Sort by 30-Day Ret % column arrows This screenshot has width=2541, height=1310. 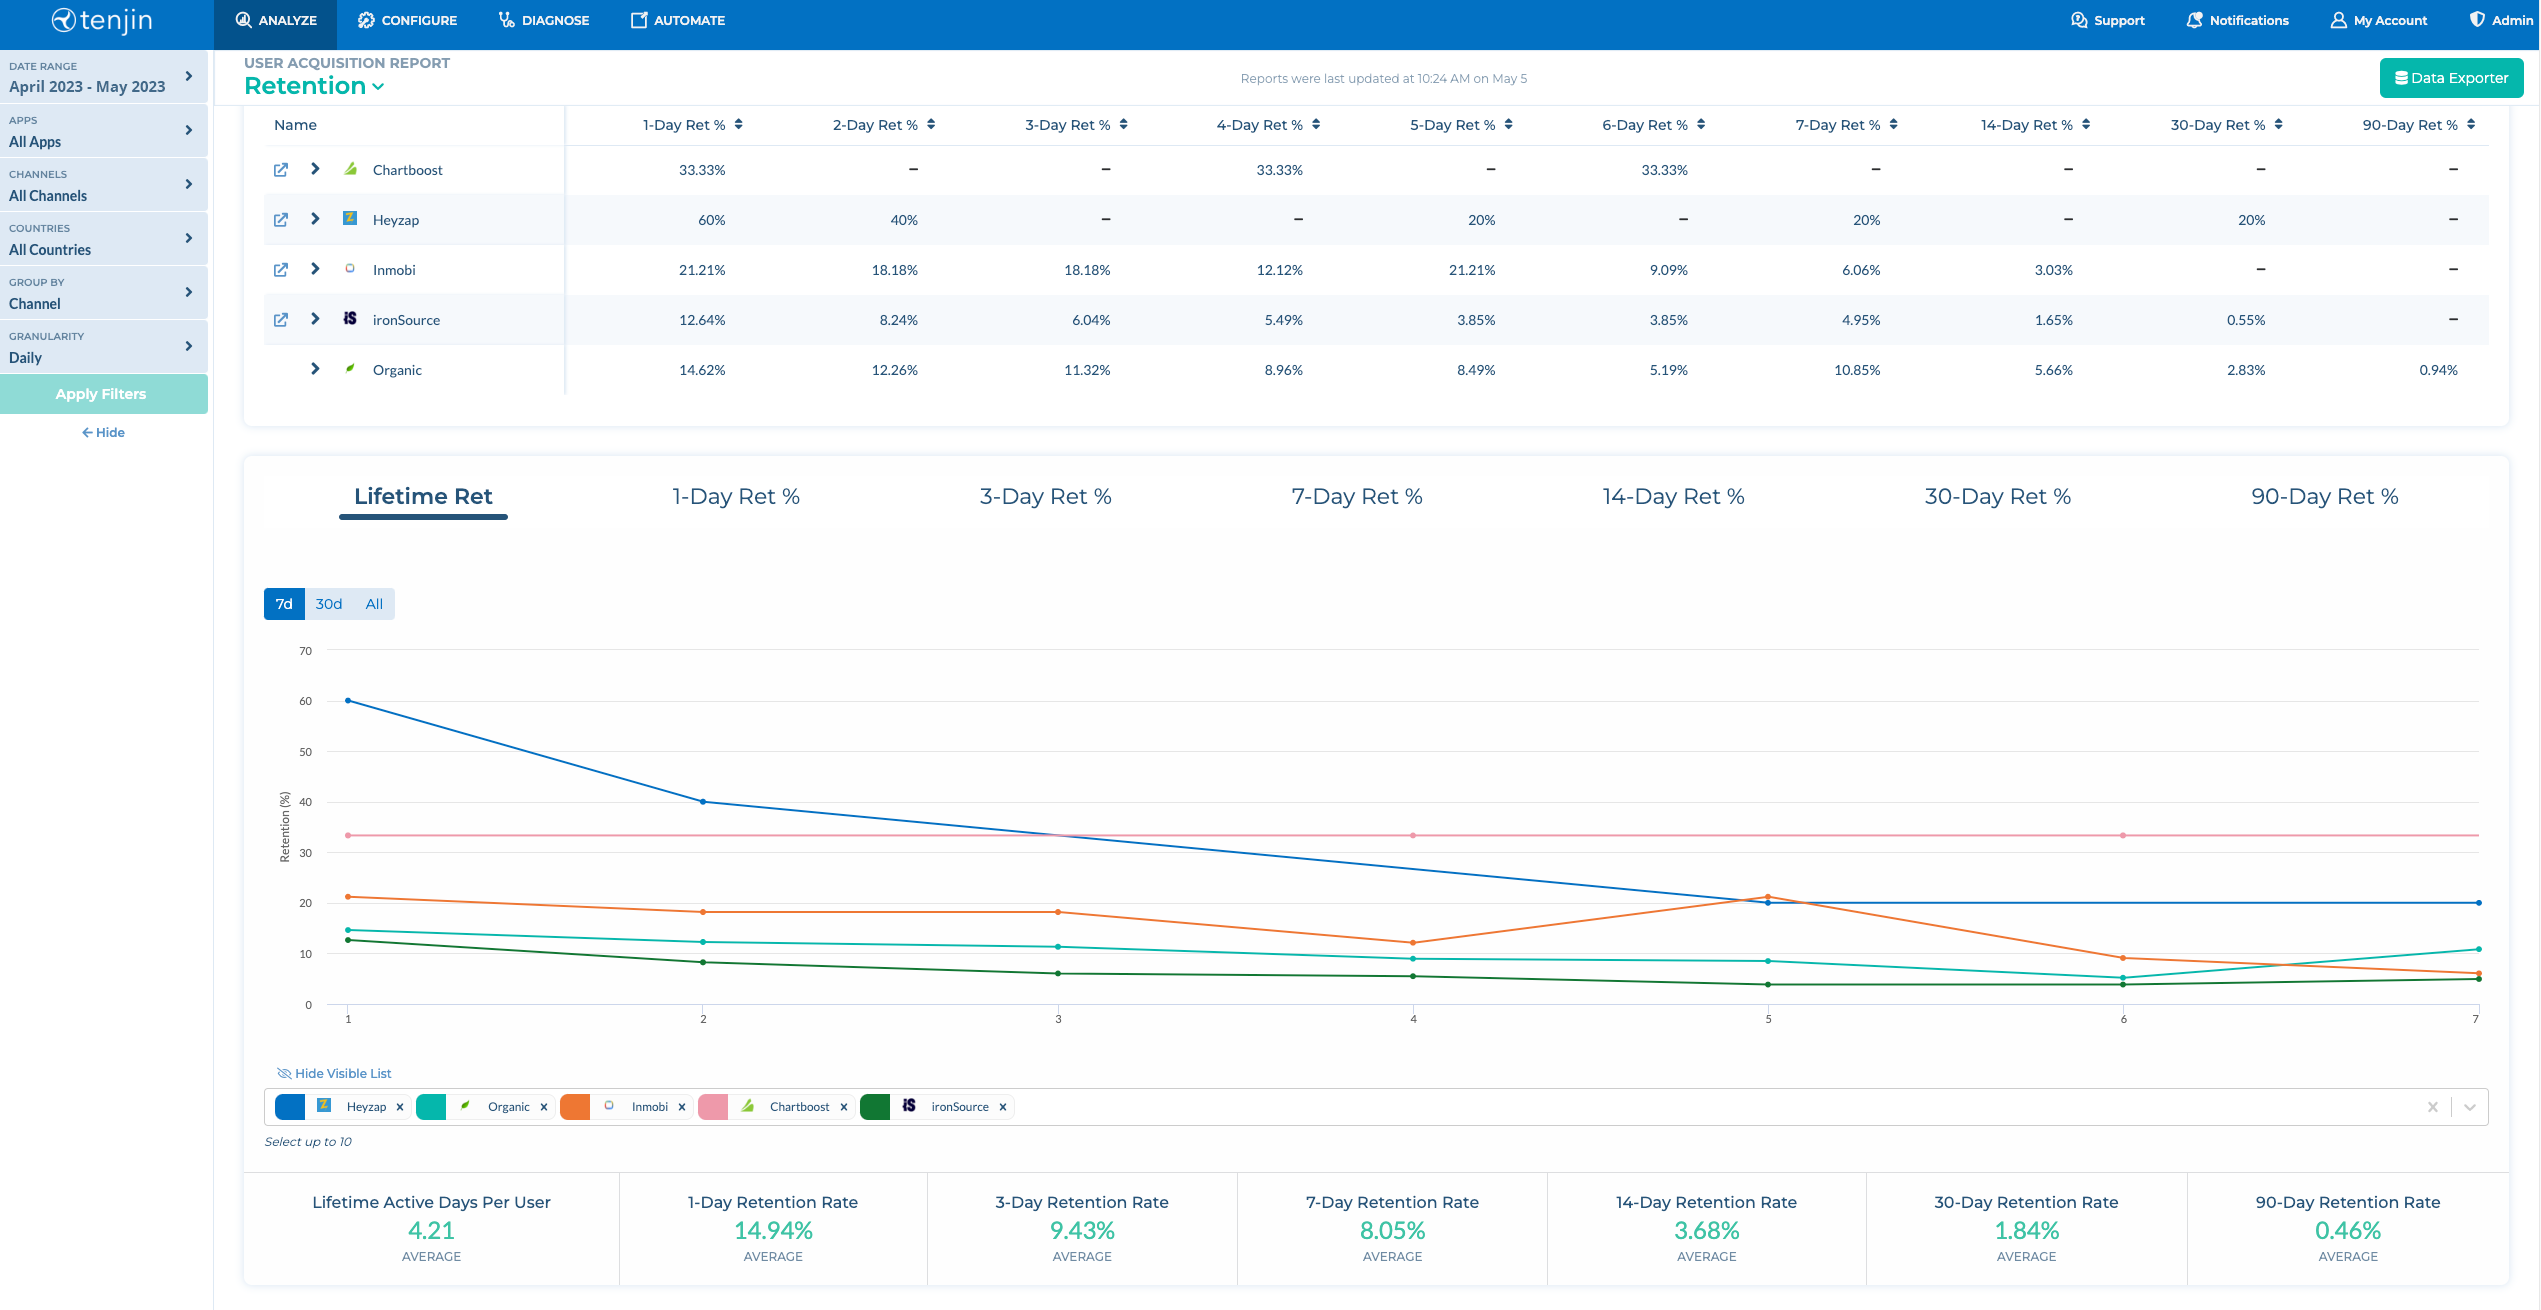[2277, 125]
